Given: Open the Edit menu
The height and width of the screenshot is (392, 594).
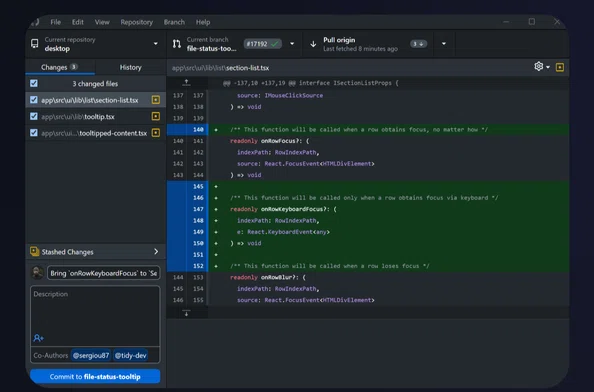Looking at the screenshot, I should pos(78,22).
